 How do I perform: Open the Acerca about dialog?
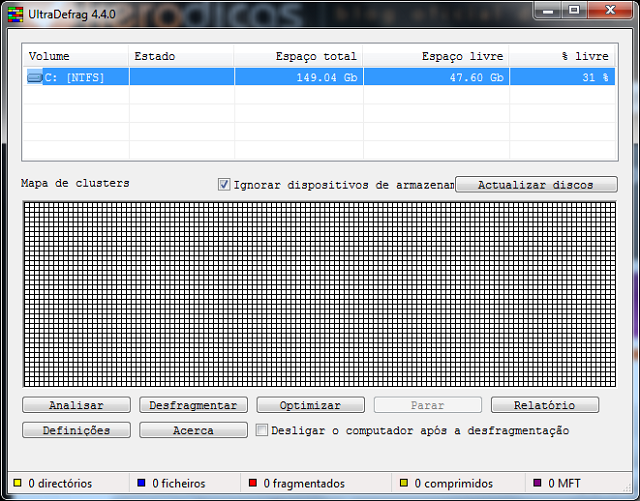[193, 430]
